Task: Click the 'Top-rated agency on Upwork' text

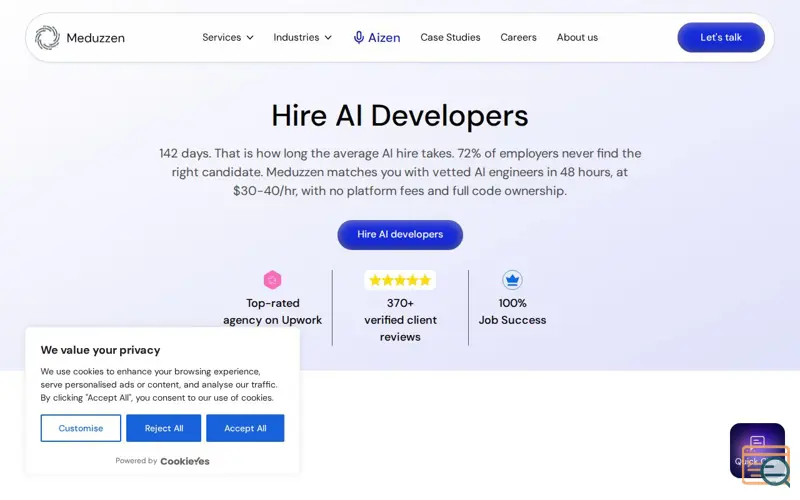Action: (x=272, y=311)
